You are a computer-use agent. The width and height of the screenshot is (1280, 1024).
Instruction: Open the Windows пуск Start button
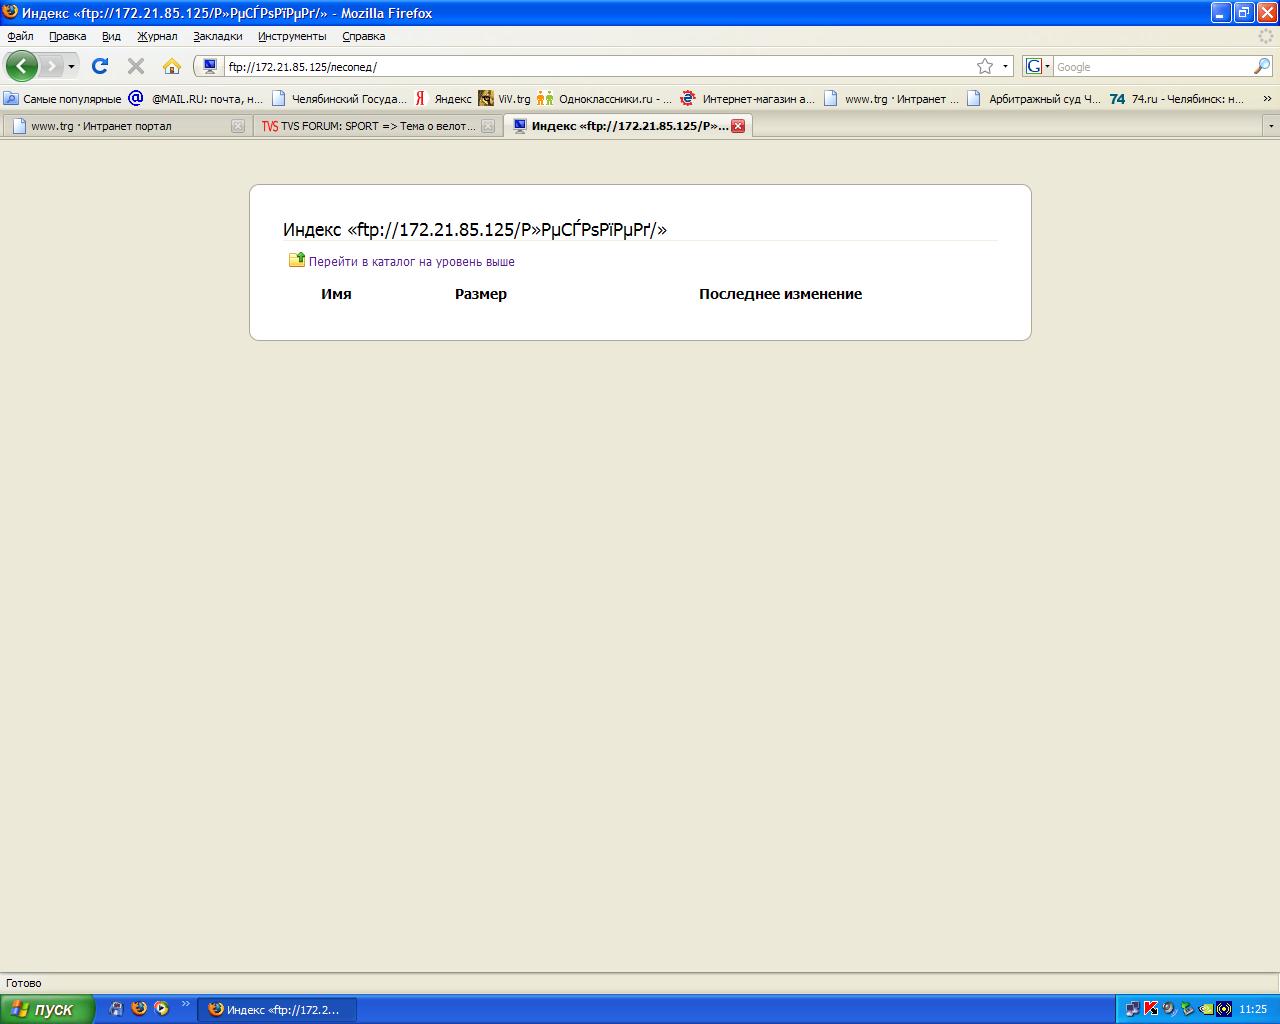(x=47, y=1009)
